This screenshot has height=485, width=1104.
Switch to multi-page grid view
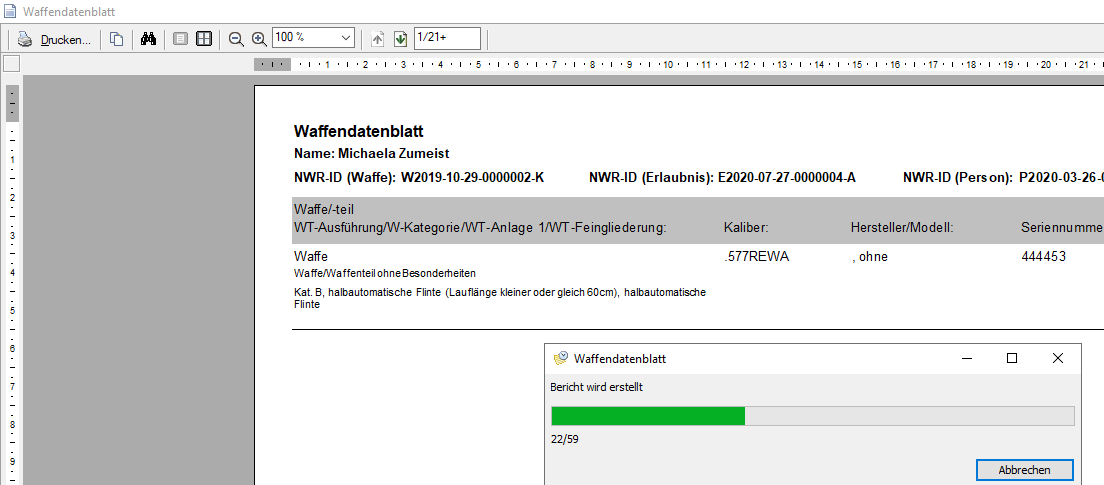204,39
